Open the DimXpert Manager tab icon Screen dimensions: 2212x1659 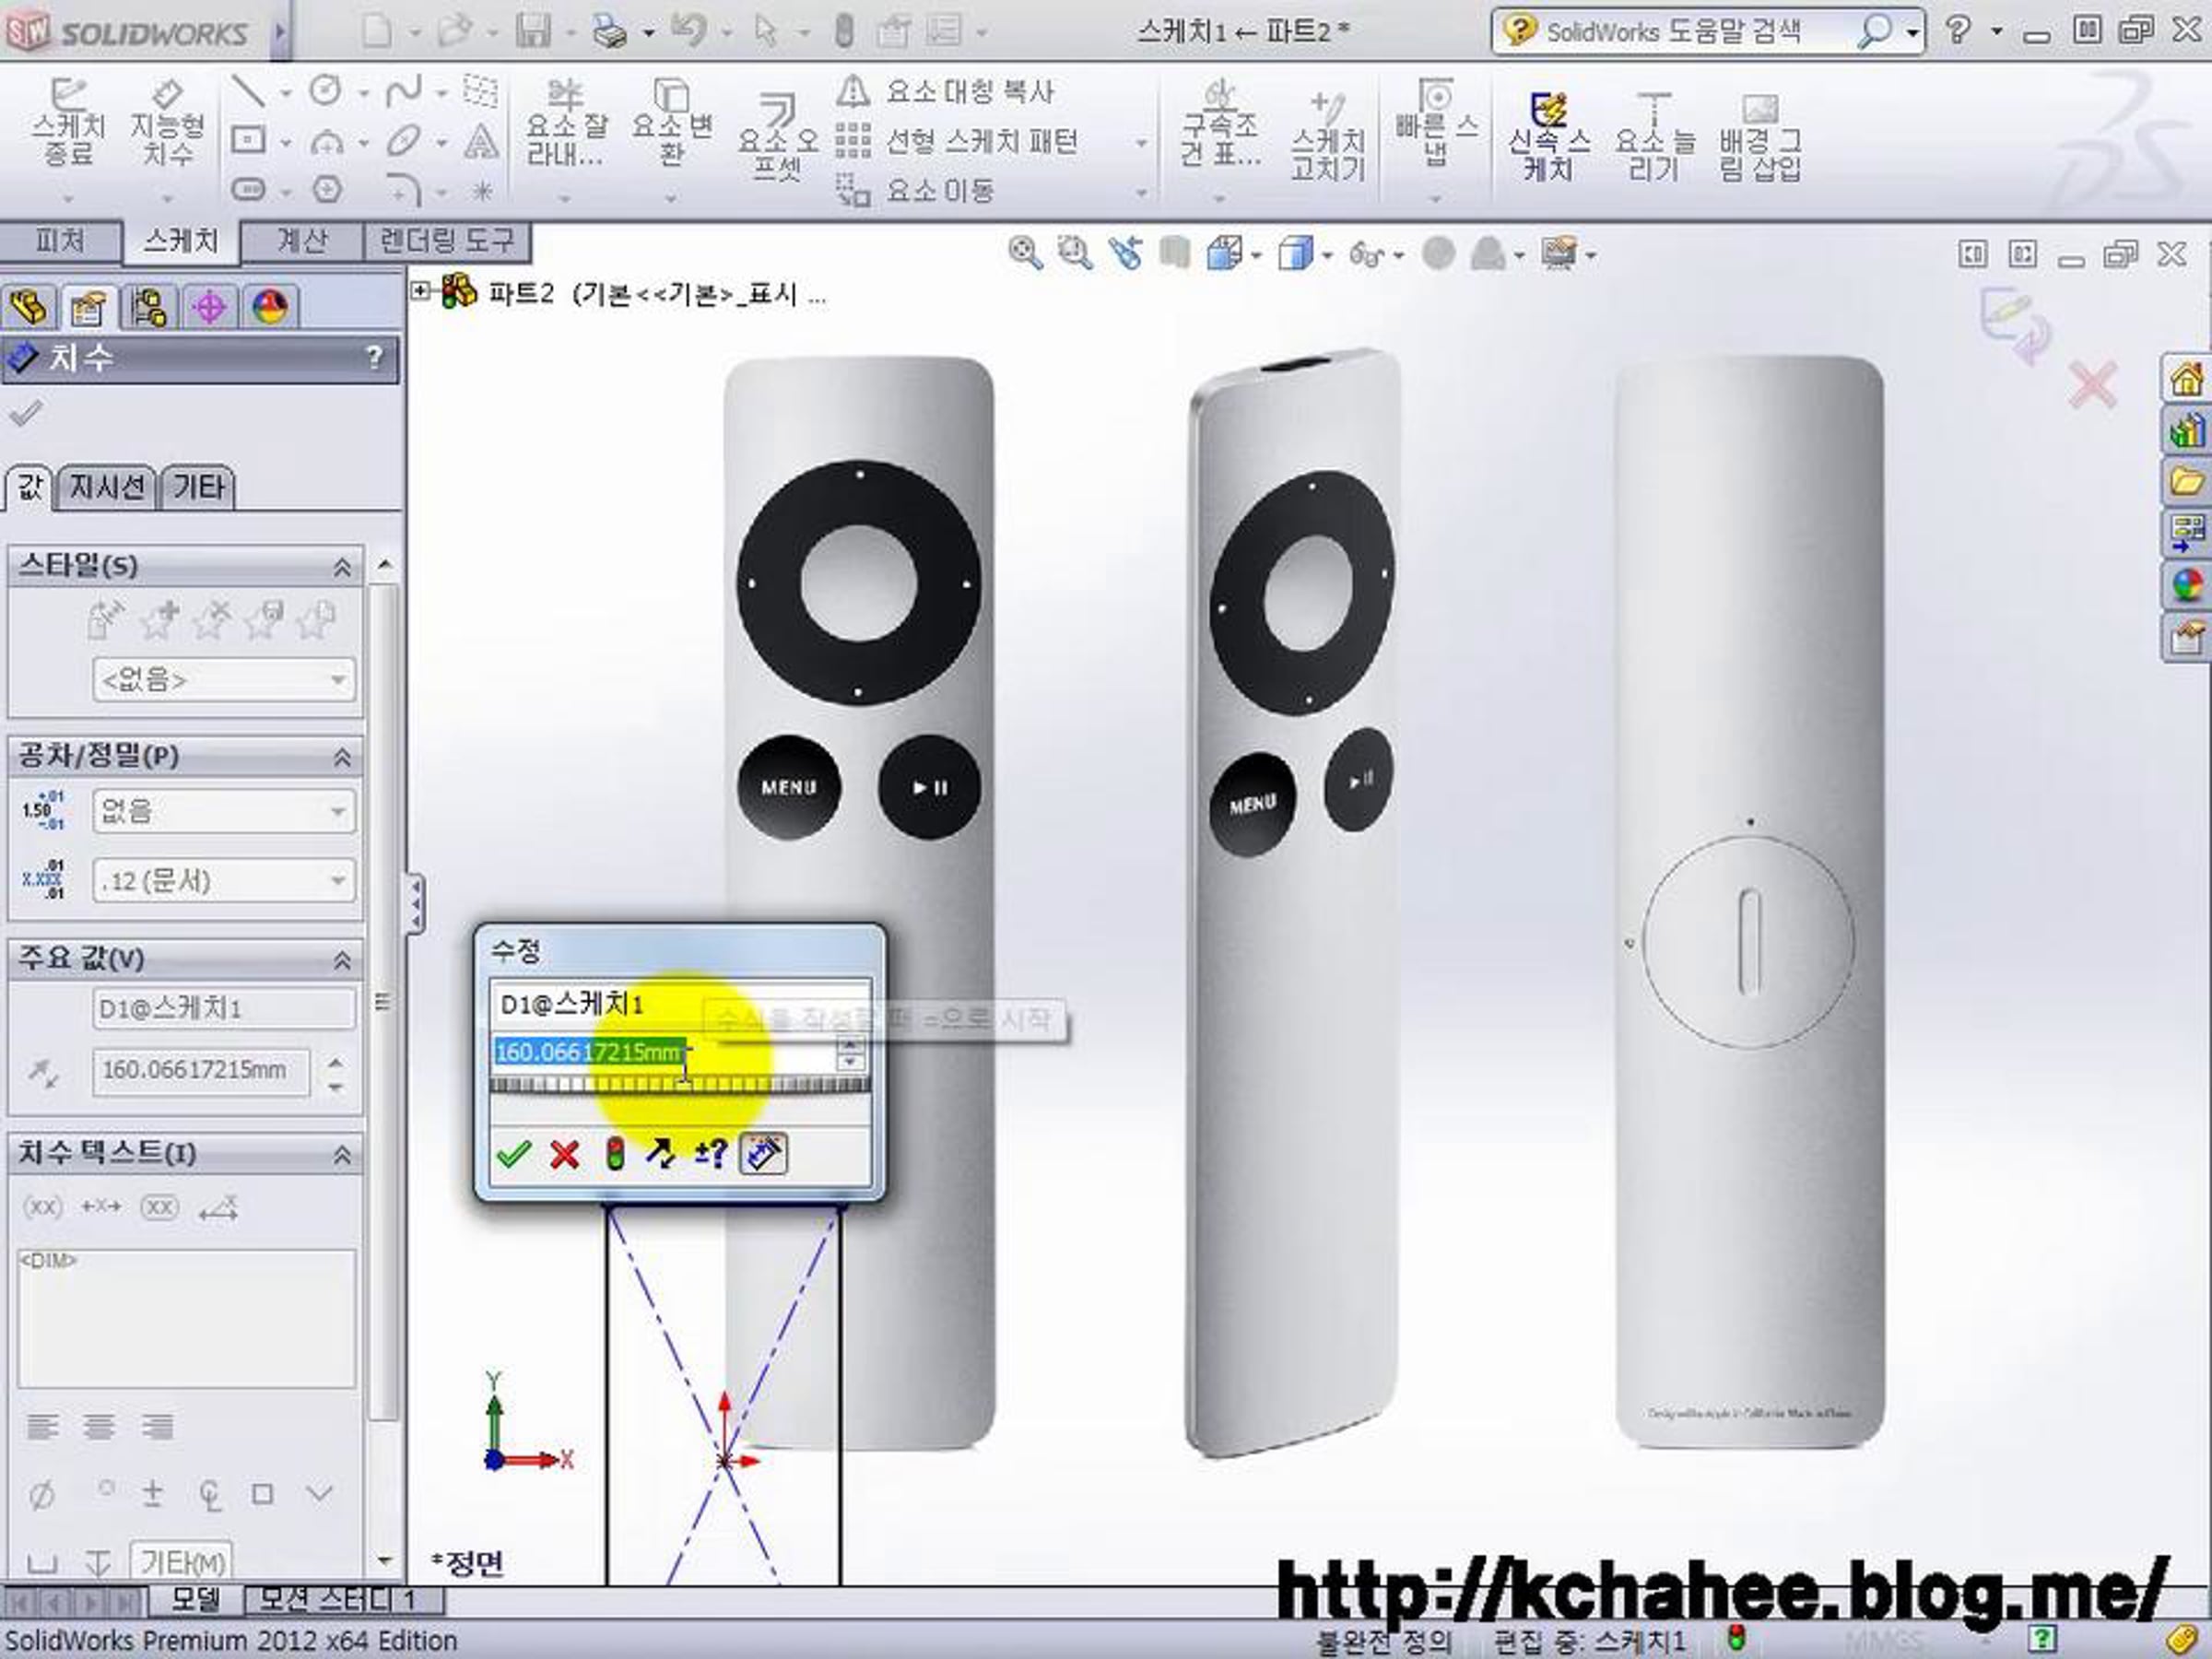(209, 307)
